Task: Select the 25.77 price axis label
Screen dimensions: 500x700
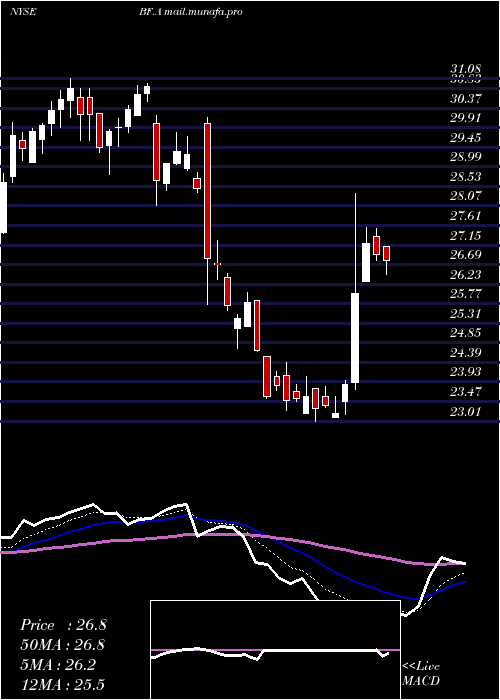Action: (x=465, y=294)
